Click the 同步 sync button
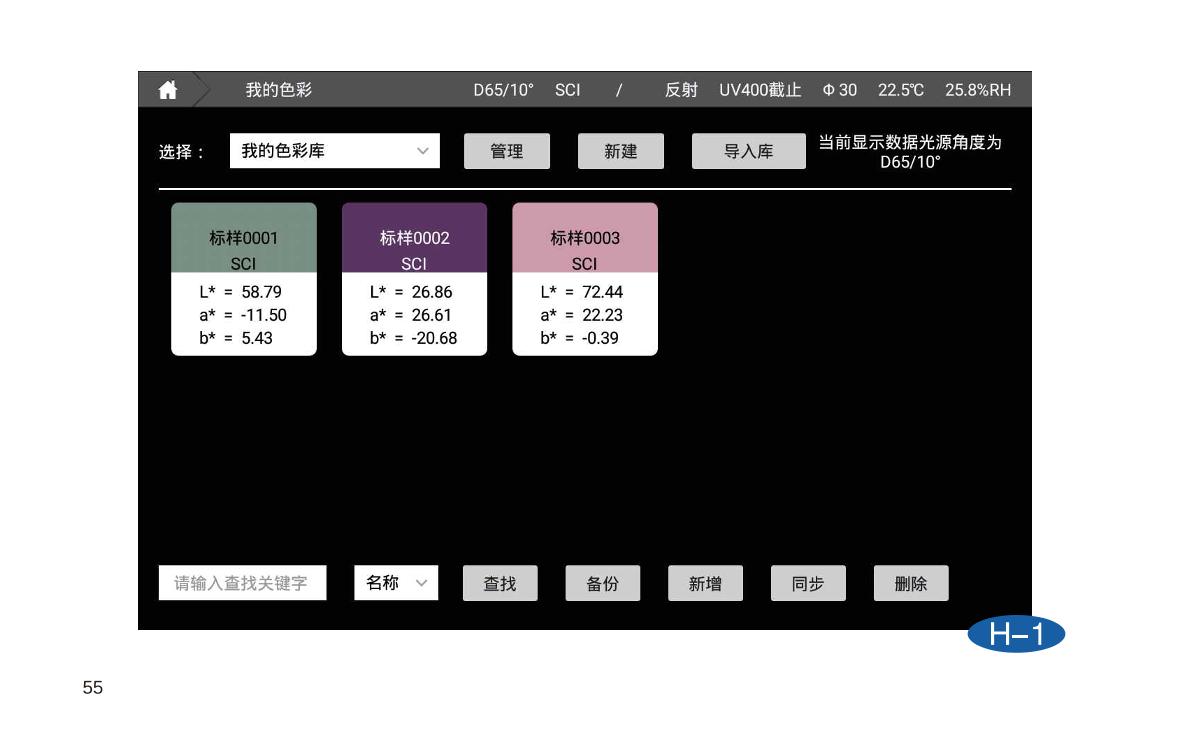Screen dimensions: 1200x748 click(x=808, y=583)
